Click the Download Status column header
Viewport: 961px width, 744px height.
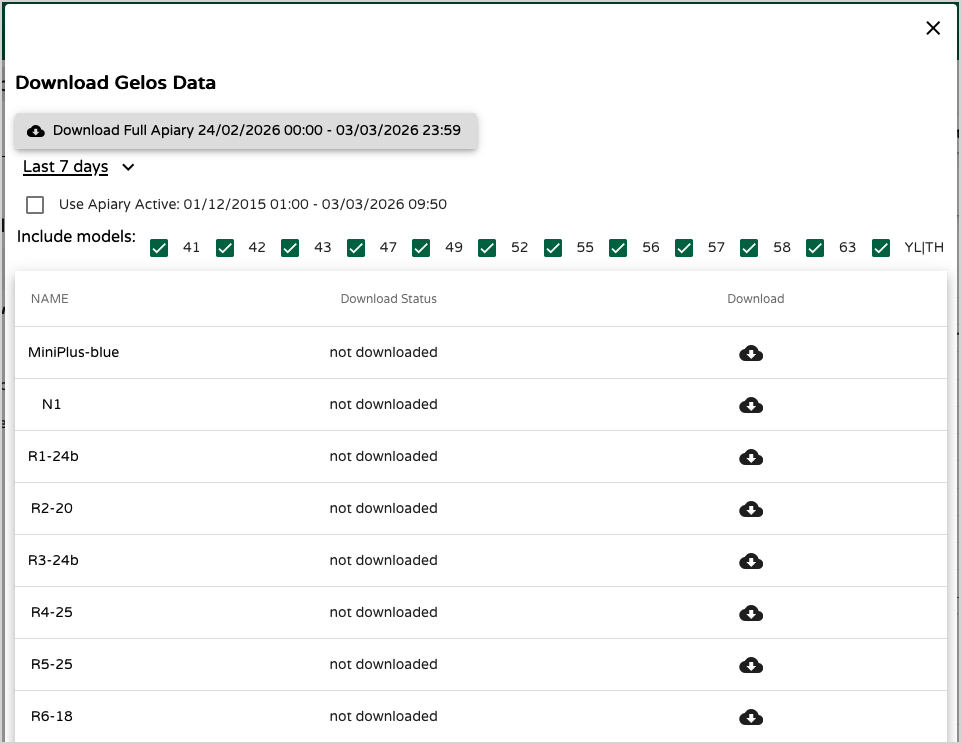[x=388, y=299]
